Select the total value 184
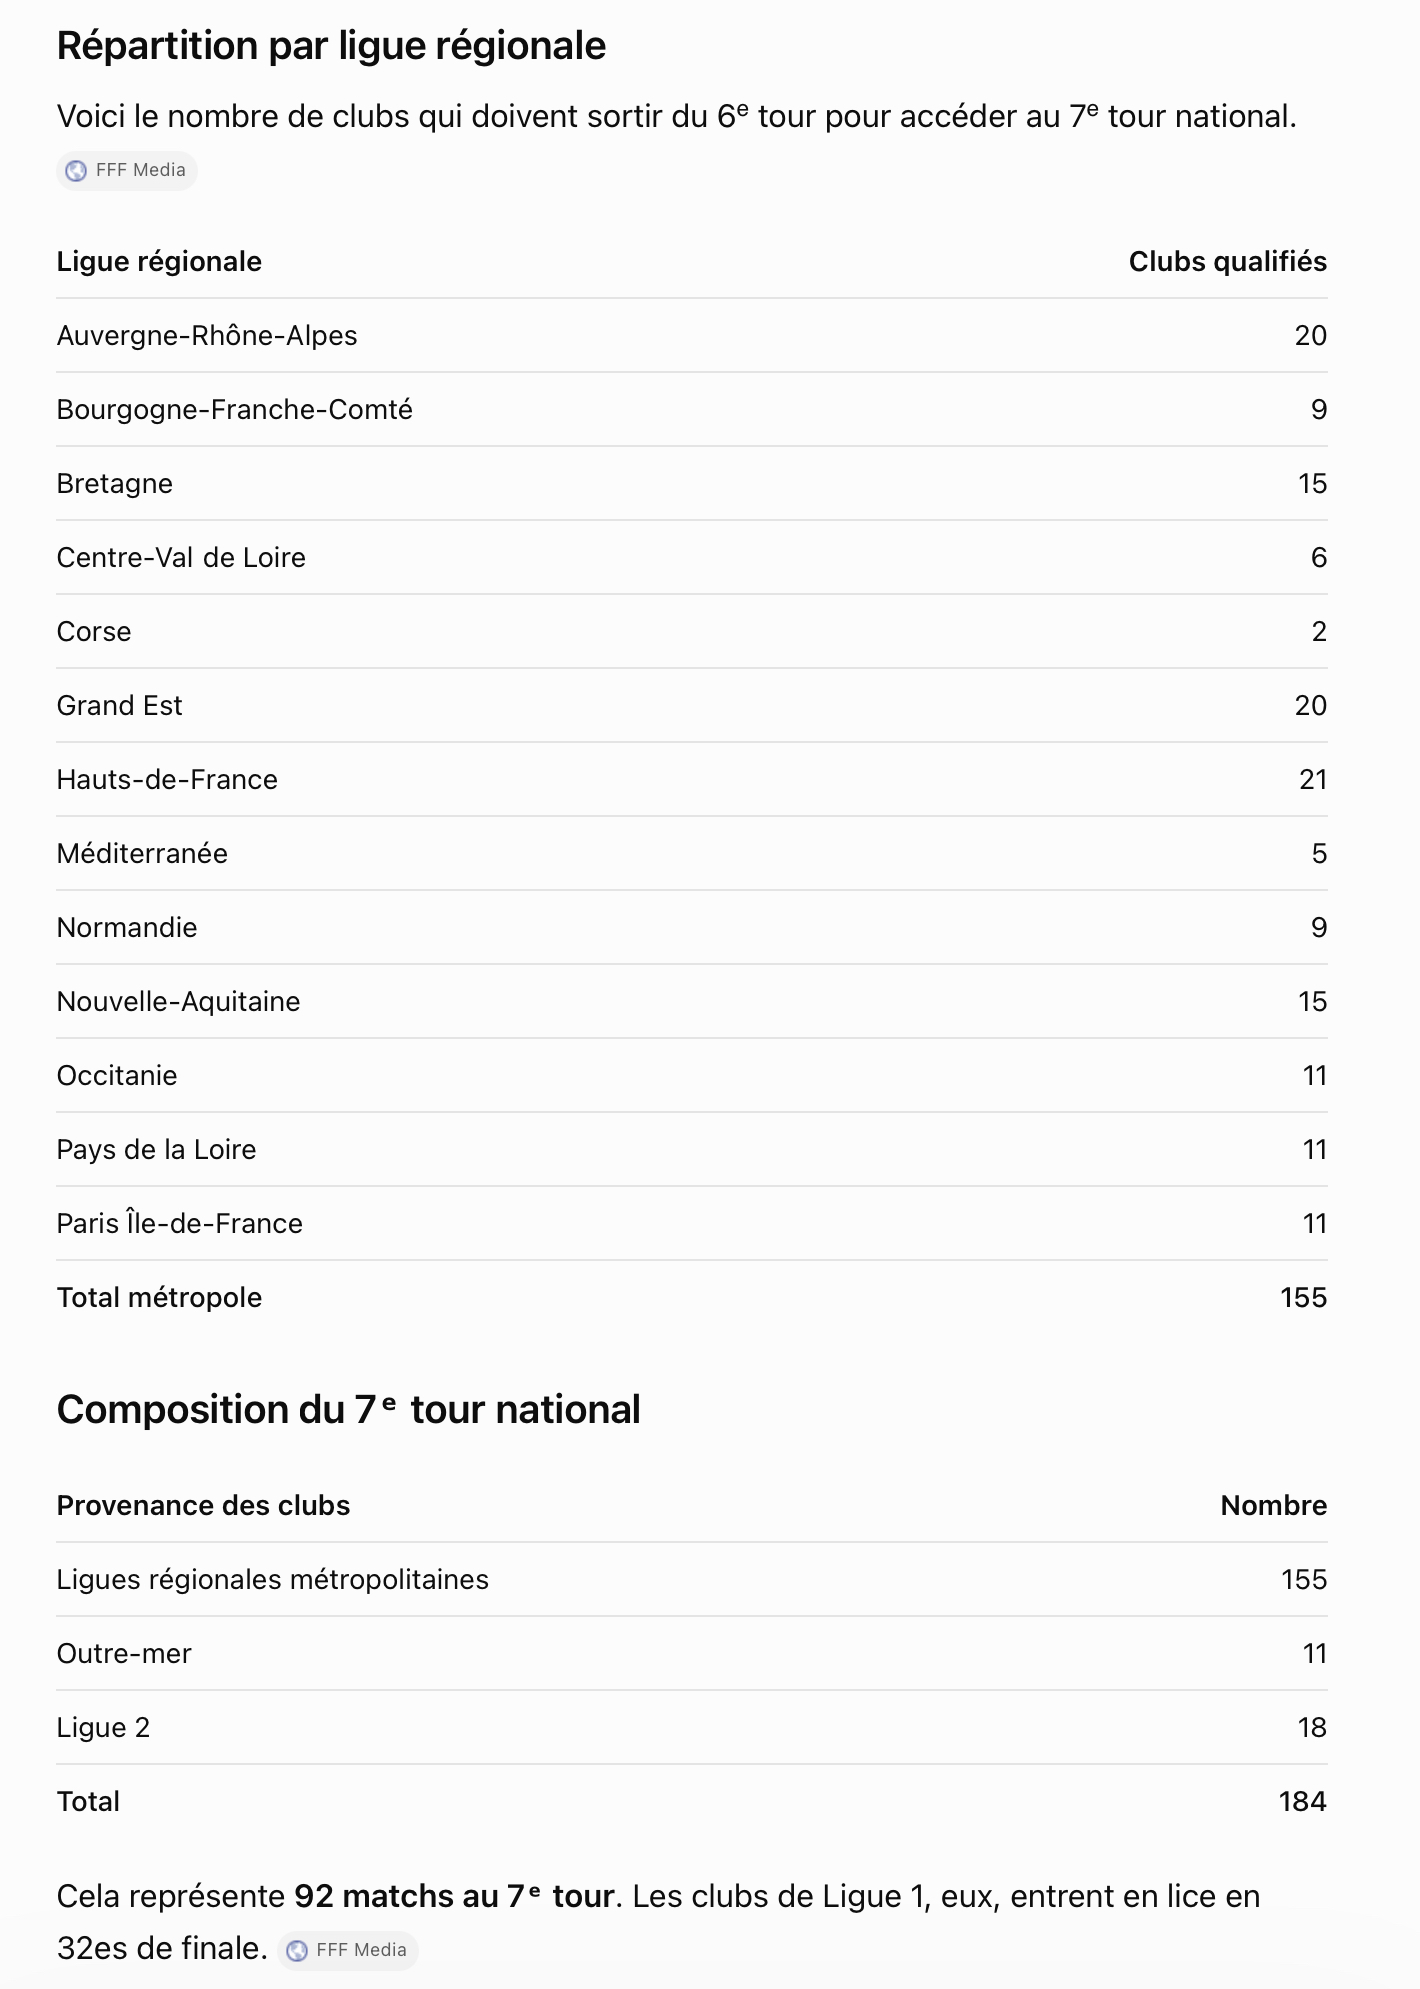 coord(1302,1802)
